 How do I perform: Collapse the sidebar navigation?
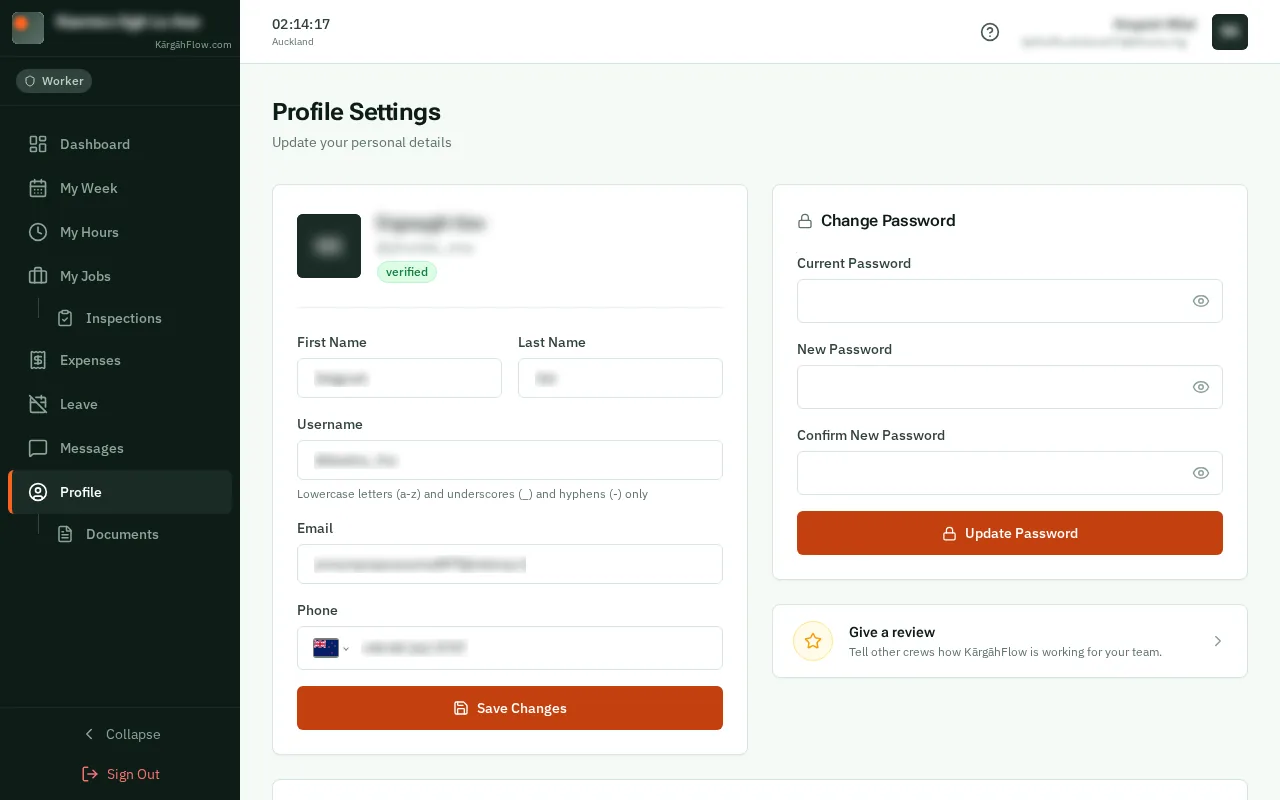click(x=120, y=734)
